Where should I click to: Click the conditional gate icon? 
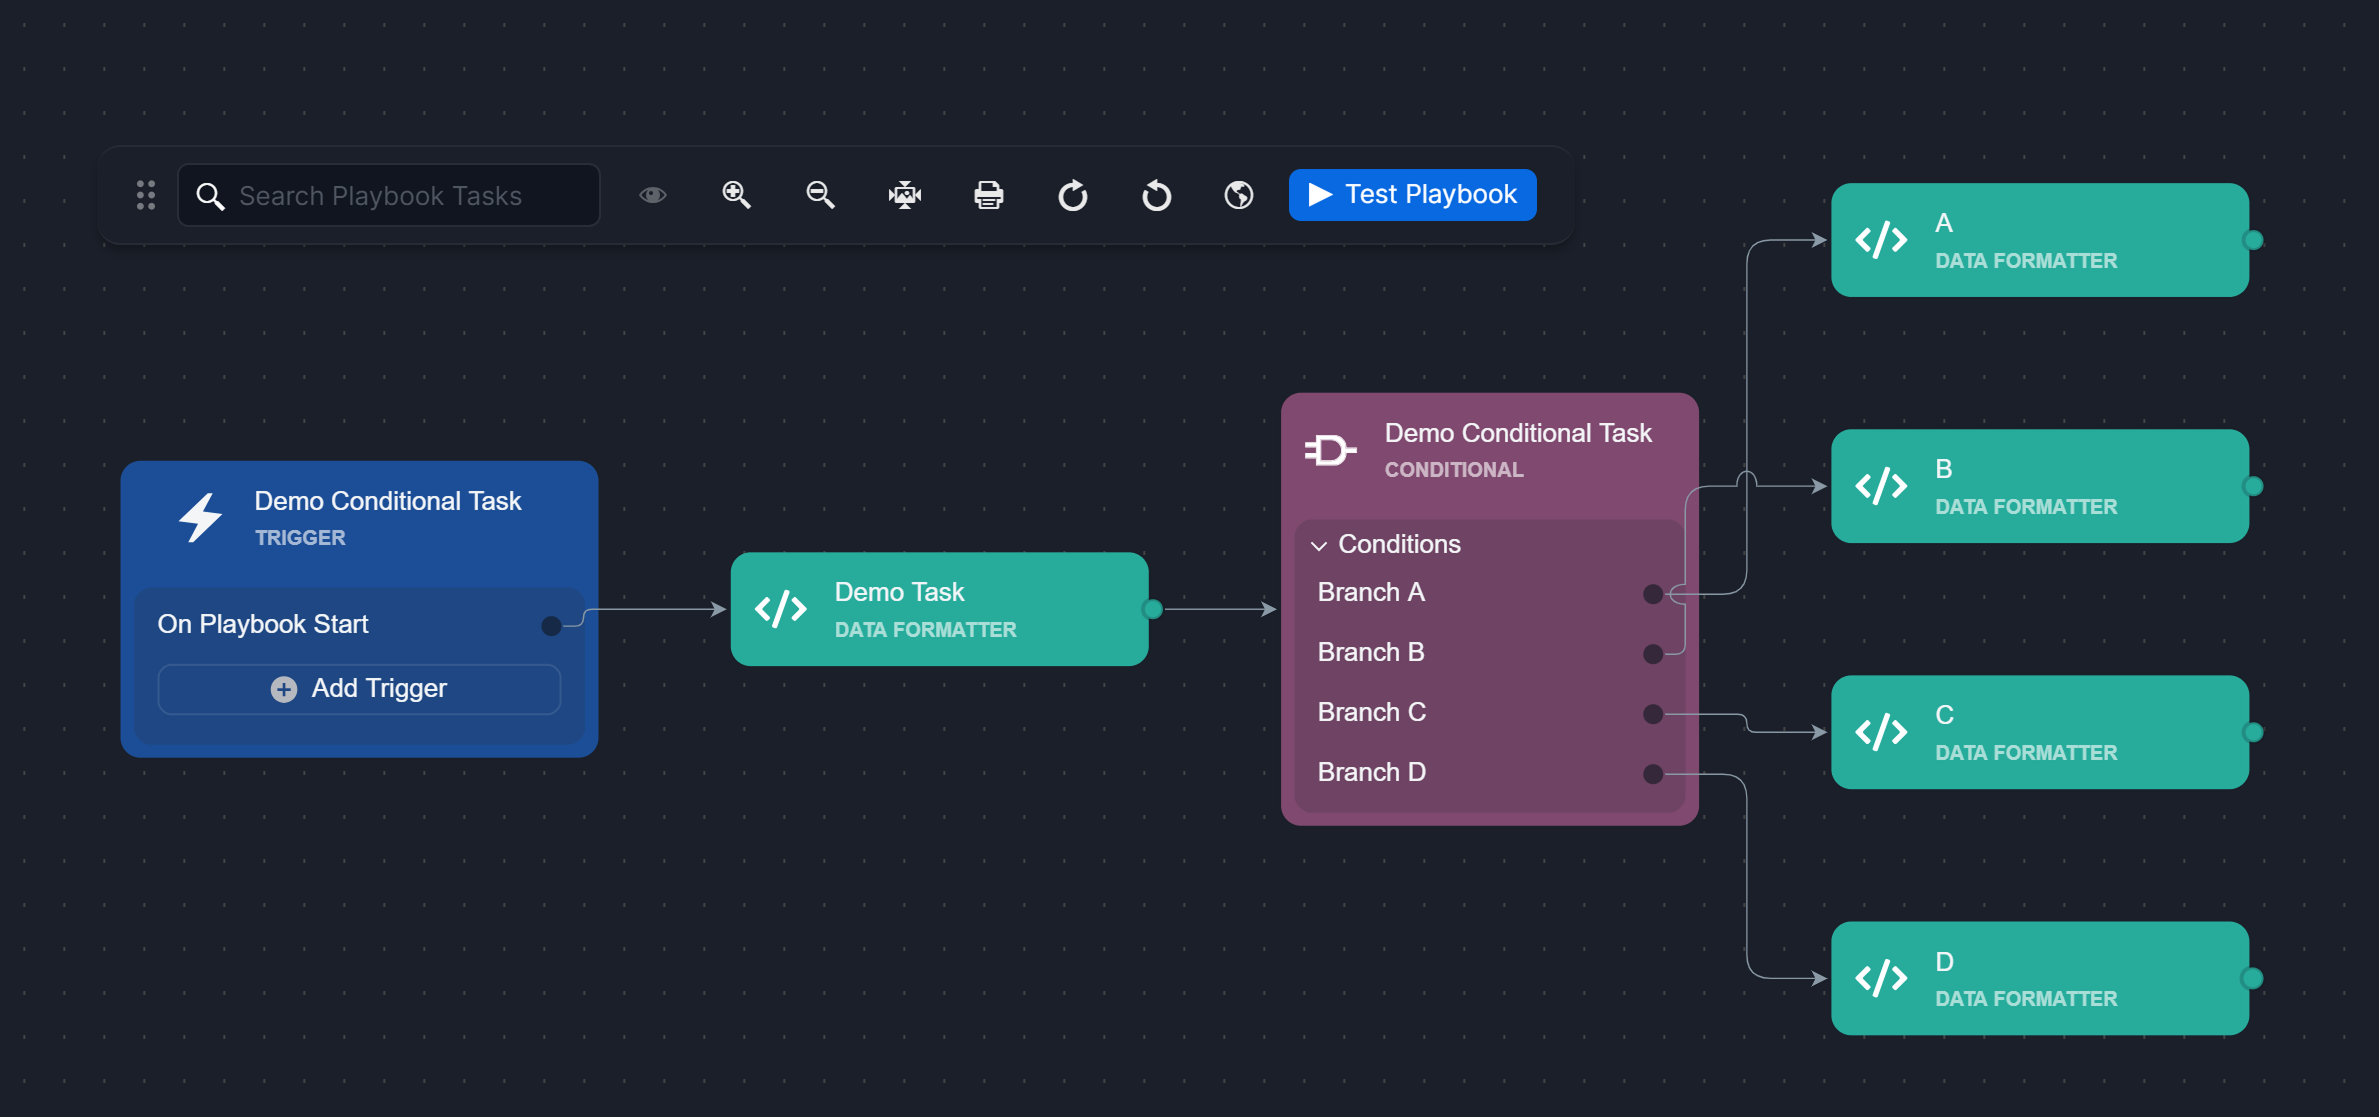pyautogui.click(x=1330, y=450)
